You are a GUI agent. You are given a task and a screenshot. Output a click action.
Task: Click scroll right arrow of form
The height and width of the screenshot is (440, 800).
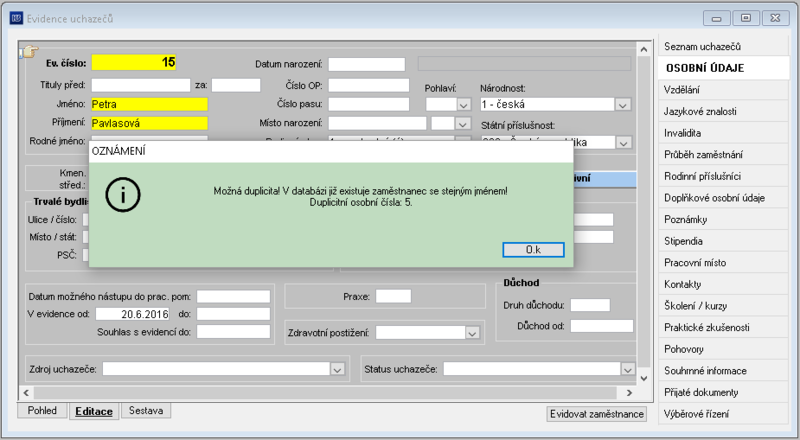pos(629,393)
